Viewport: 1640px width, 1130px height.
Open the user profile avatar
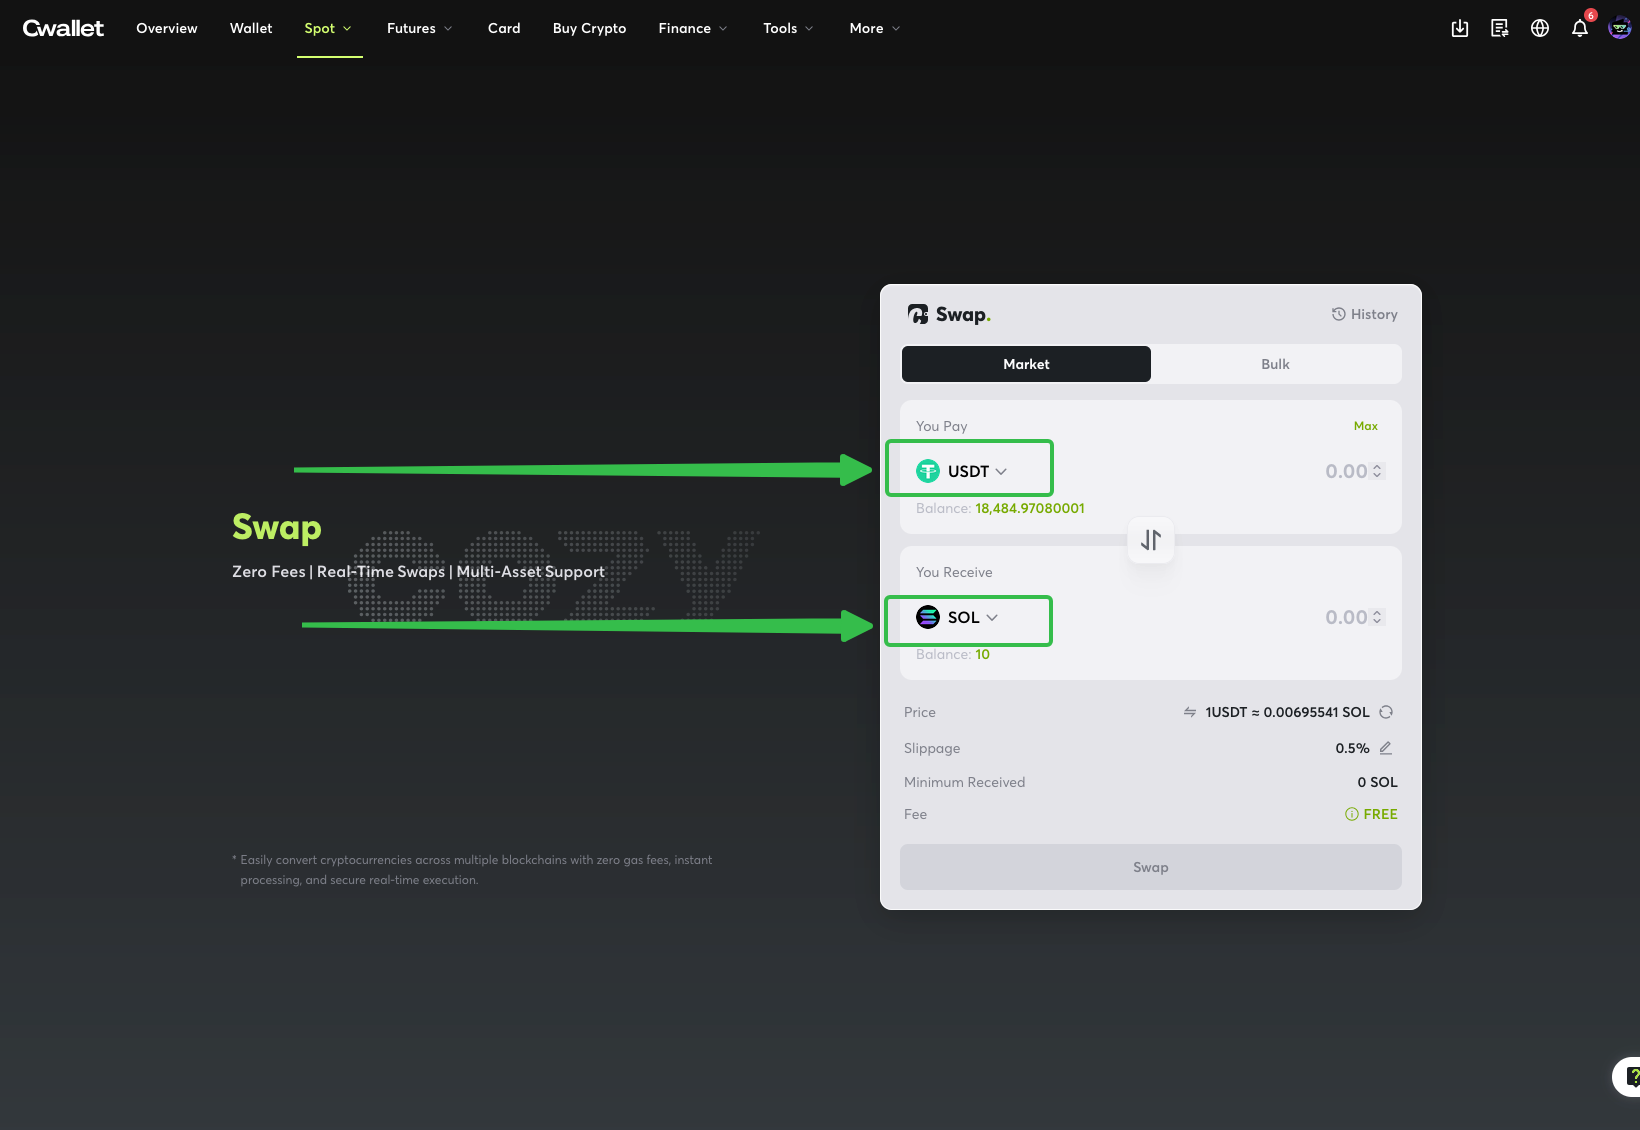pyautogui.click(x=1619, y=28)
